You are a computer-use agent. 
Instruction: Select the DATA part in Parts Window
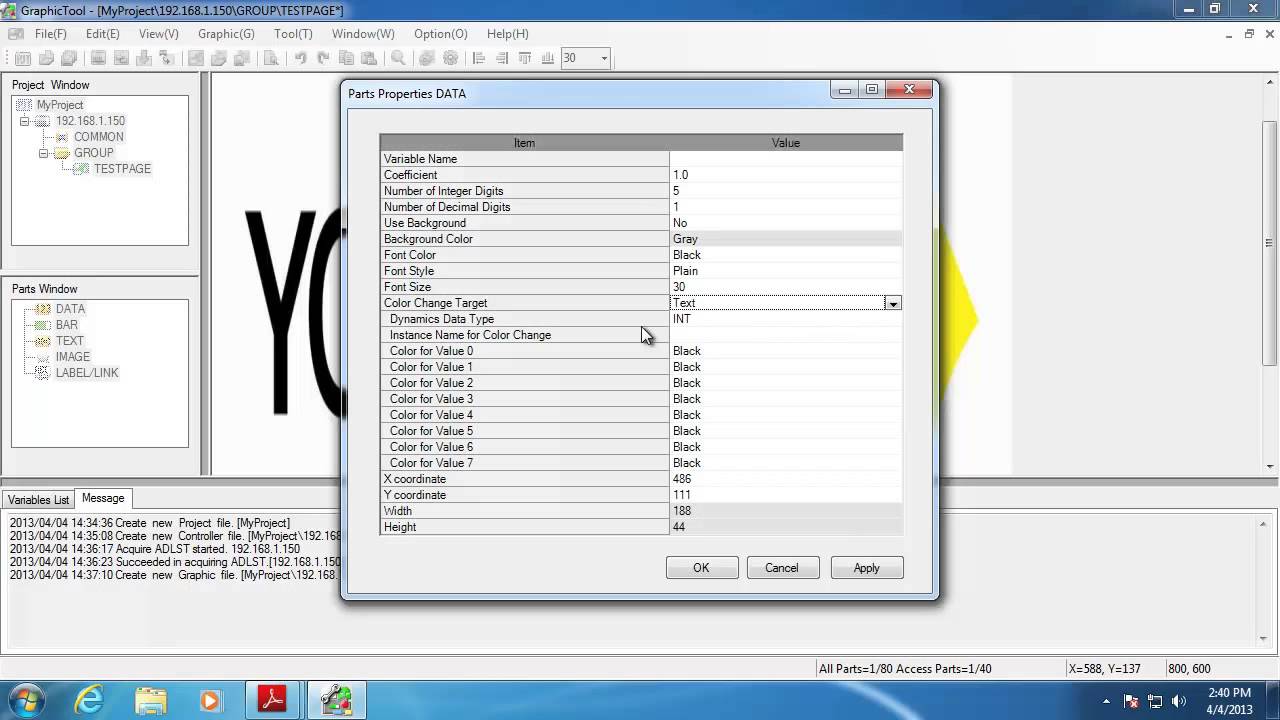click(x=70, y=309)
